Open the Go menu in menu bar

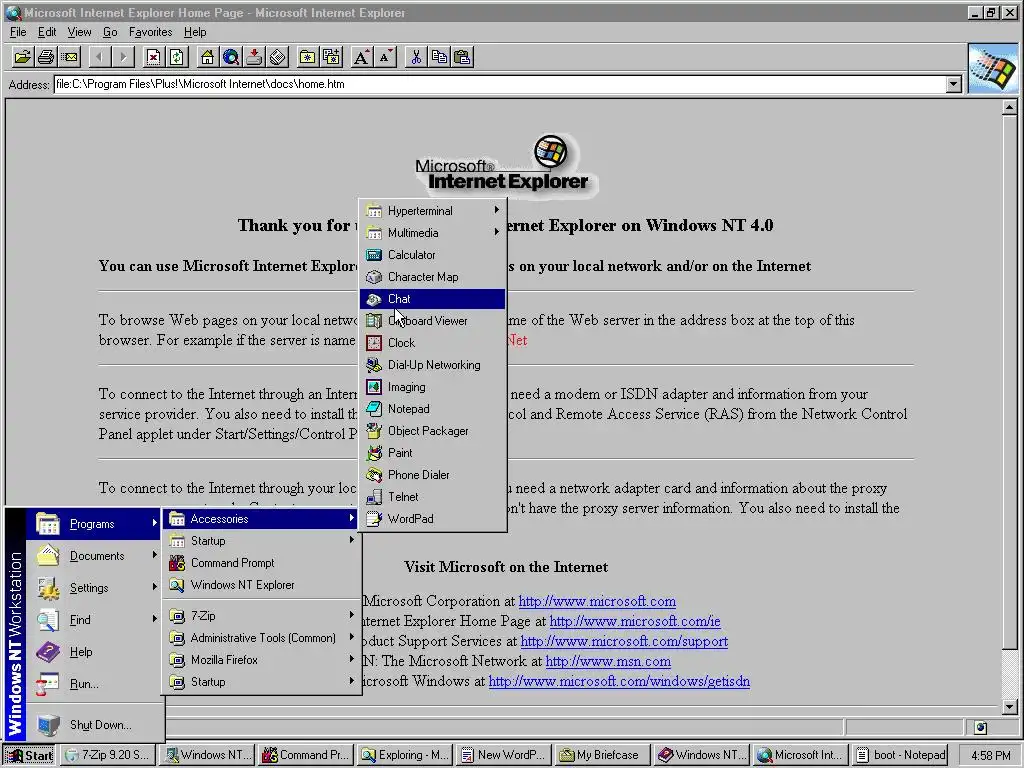[x=110, y=32]
